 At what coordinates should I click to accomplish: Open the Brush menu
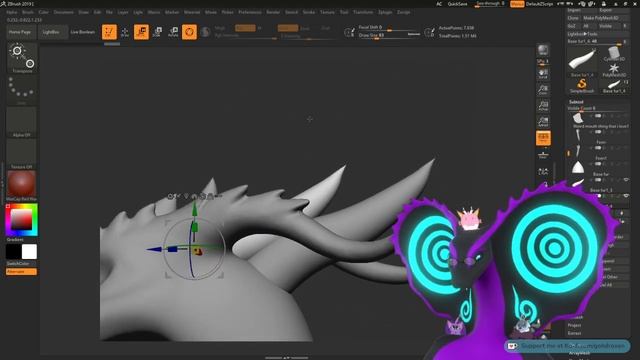[28, 12]
